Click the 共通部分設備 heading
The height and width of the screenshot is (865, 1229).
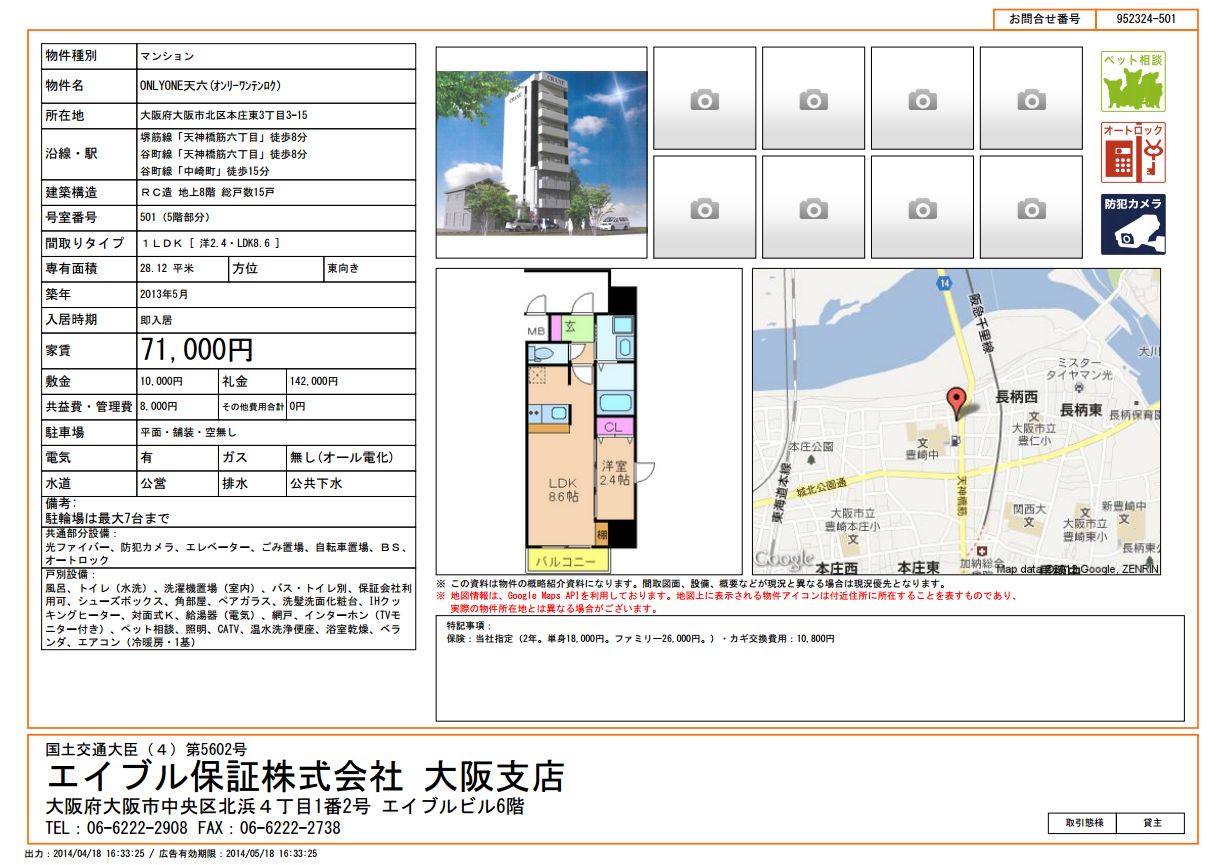(x=82, y=534)
